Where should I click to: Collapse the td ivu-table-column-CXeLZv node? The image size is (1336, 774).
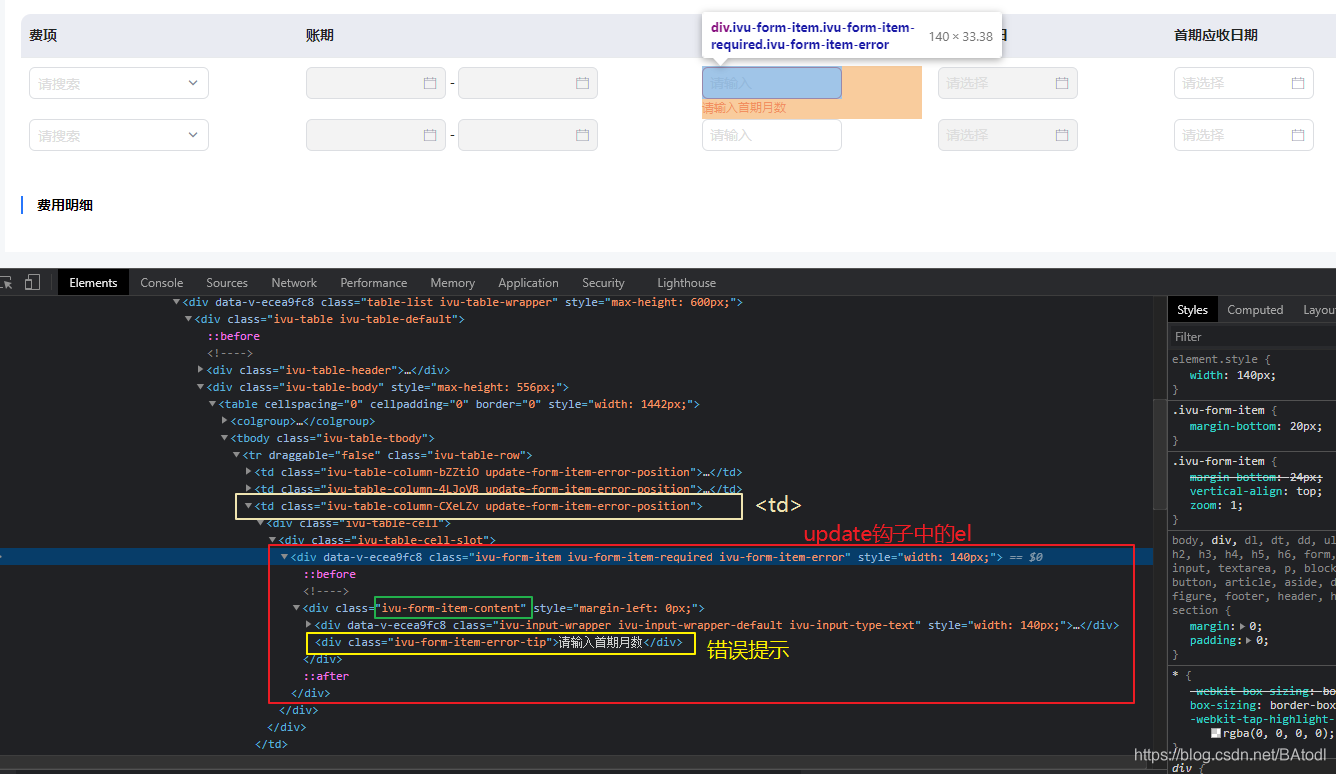pyautogui.click(x=249, y=506)
